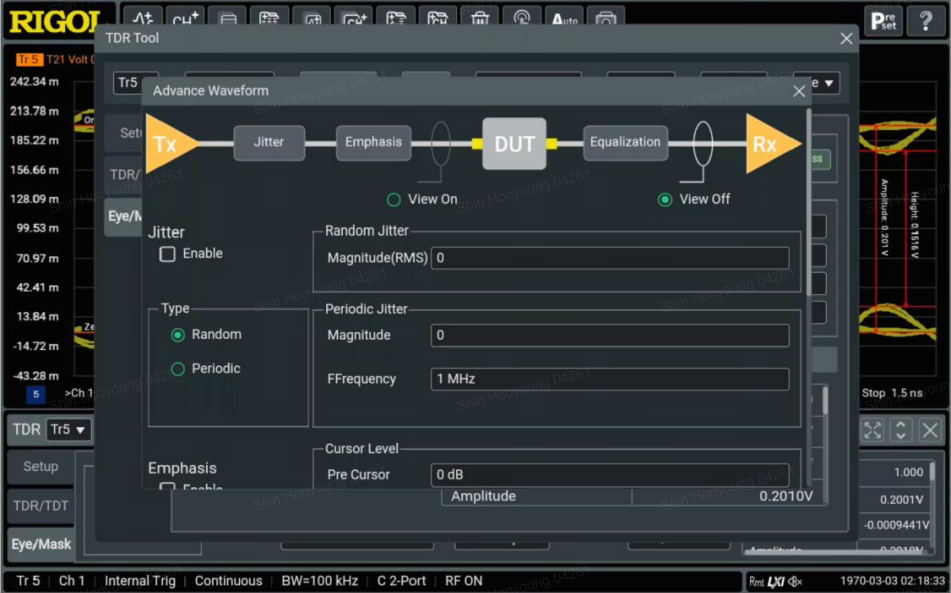This screenshot has height=593, width=951.
Task: Select the View On radio button
Action: [x=394, y=199]
